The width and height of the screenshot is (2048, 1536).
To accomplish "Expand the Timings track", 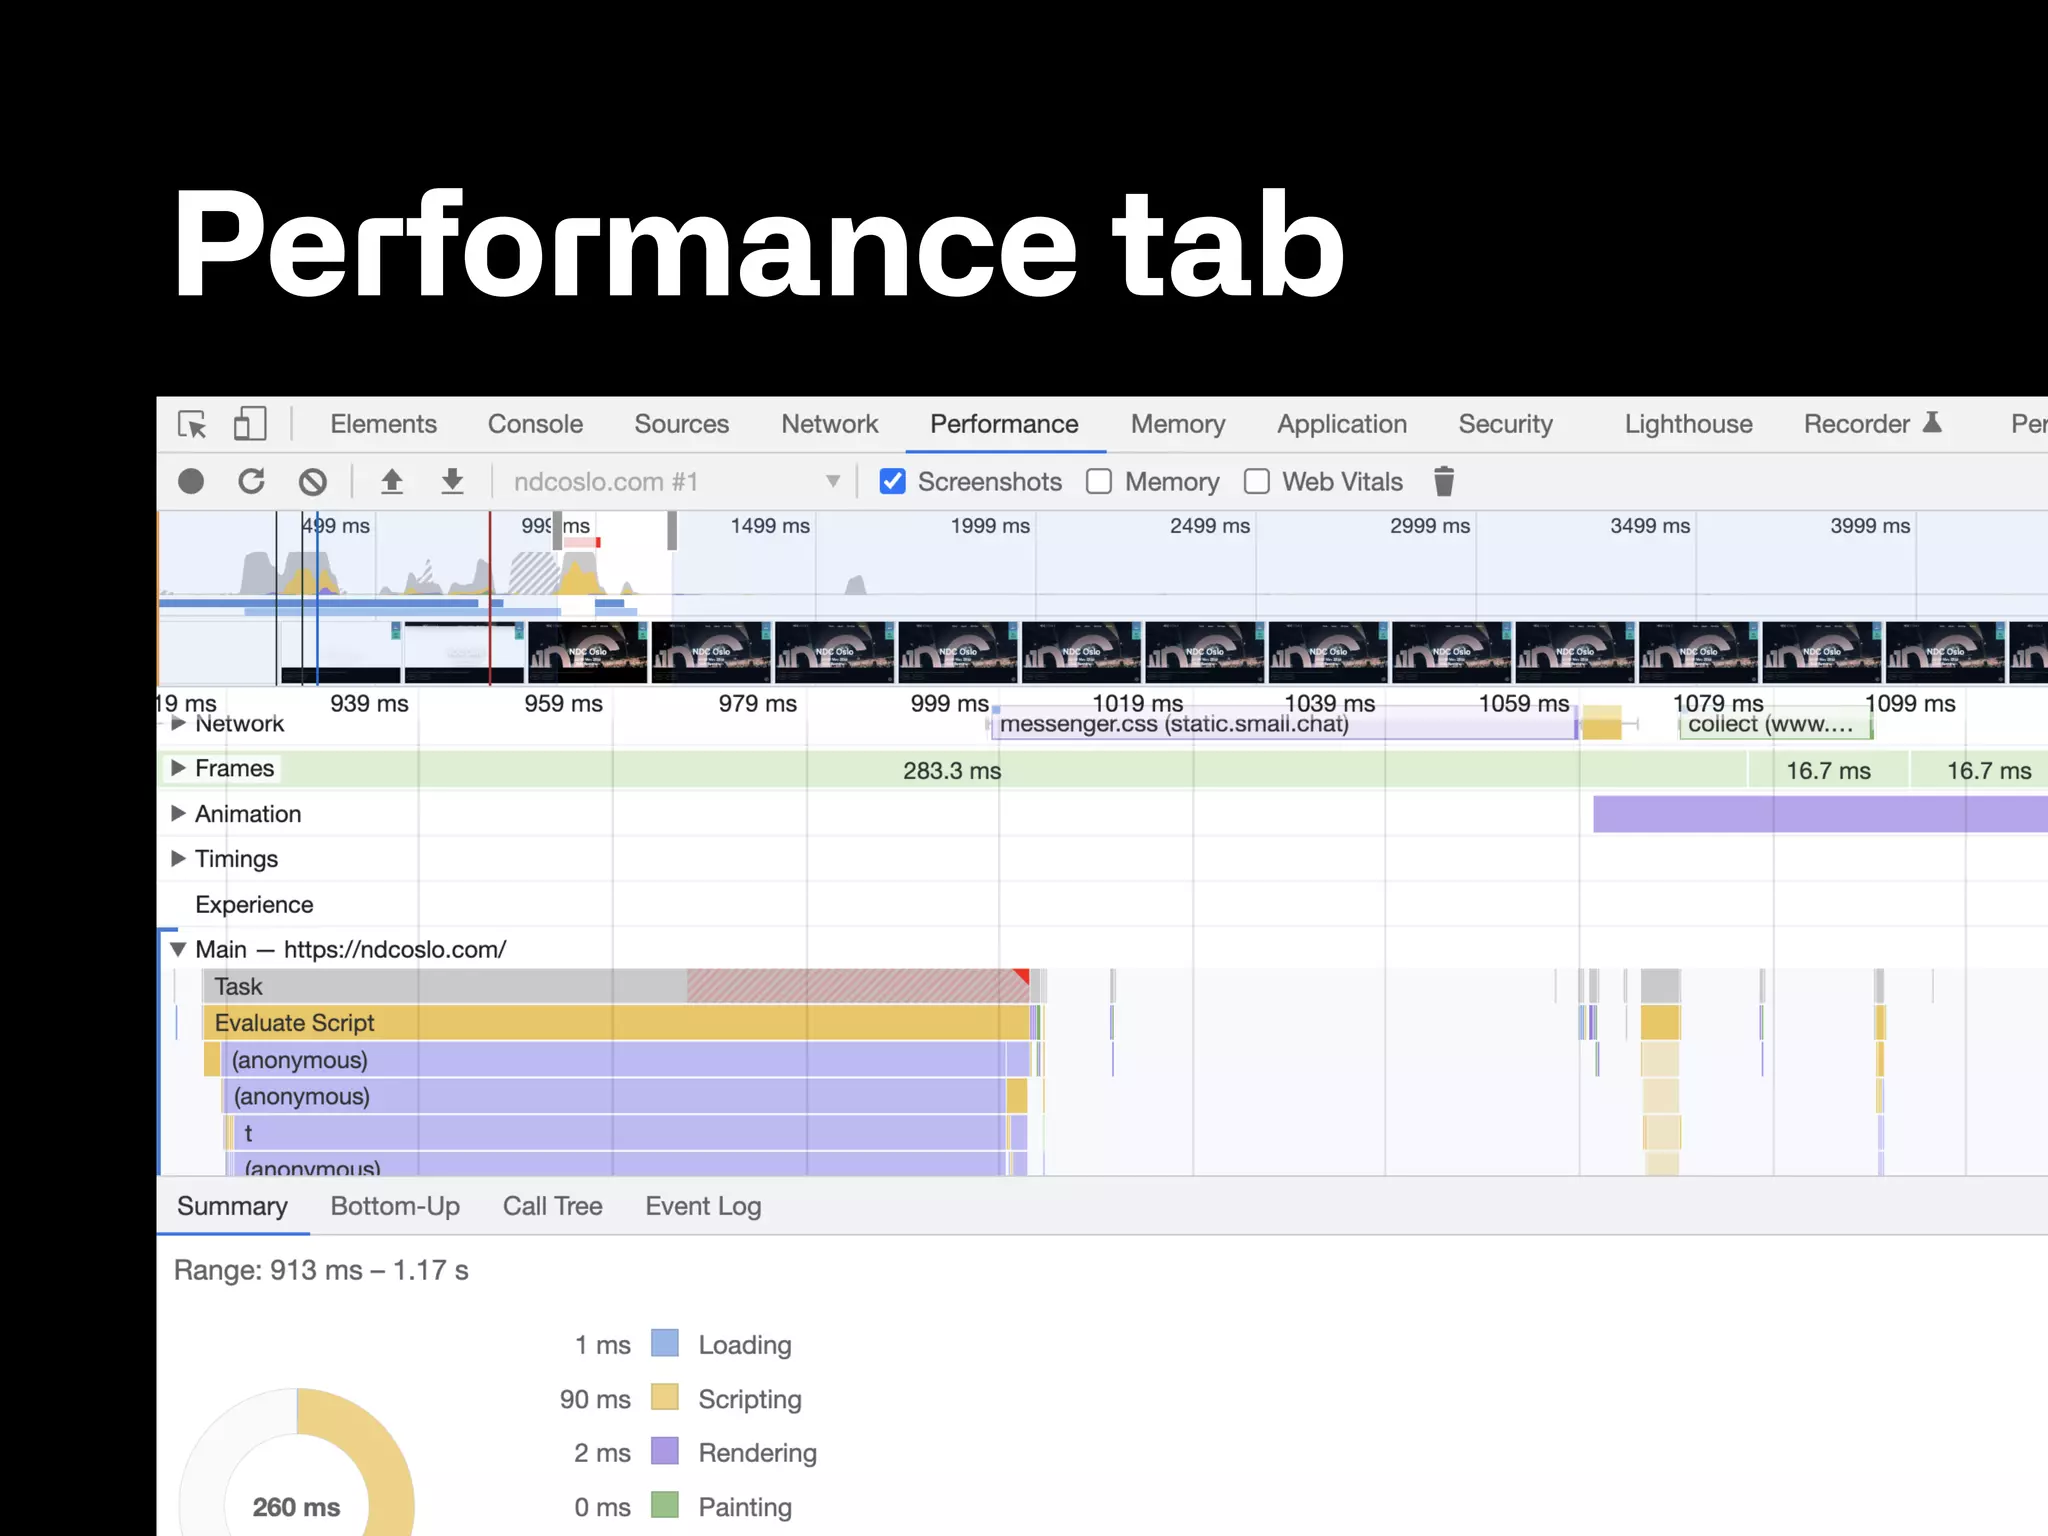I will pos(178,858).
